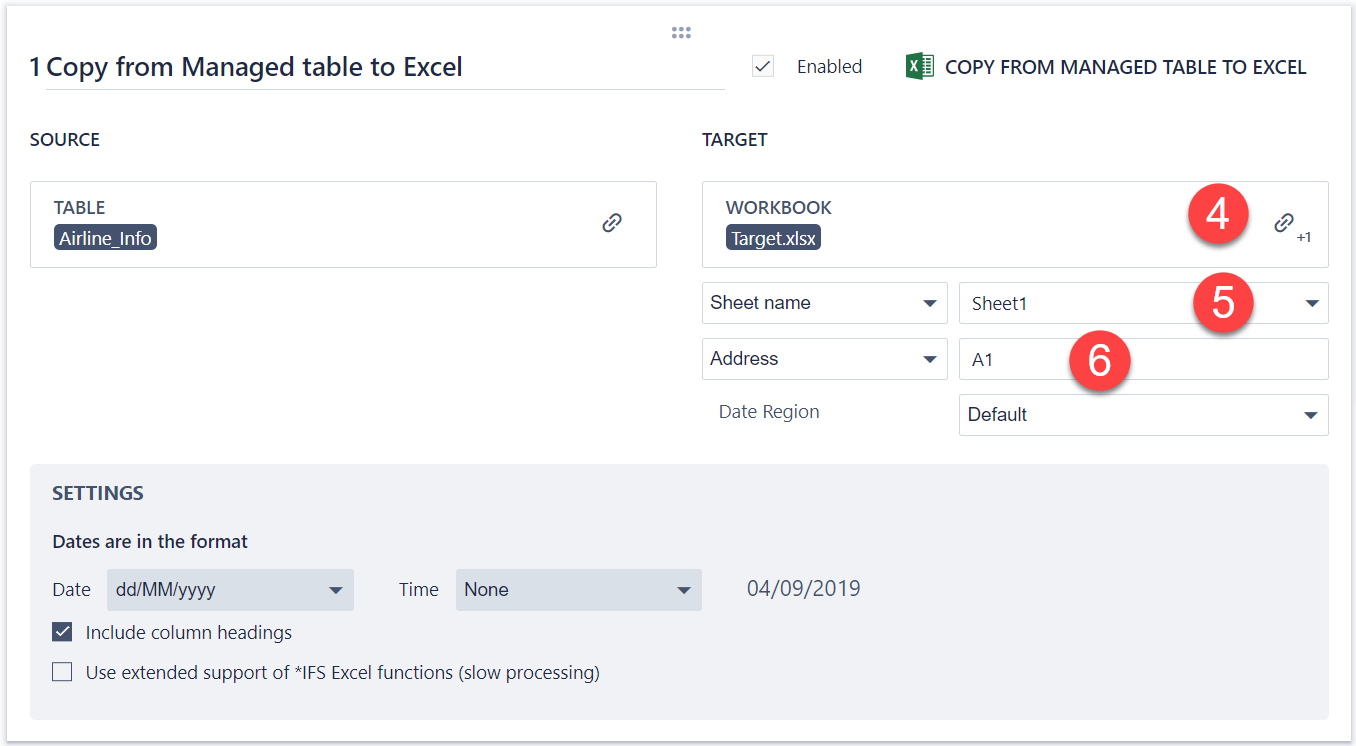Image resolution: width=1356 pixels, height=746 pixels.
Task: Enable extended support of *IFS Excel functions
Action: click(x=62, y=672)
